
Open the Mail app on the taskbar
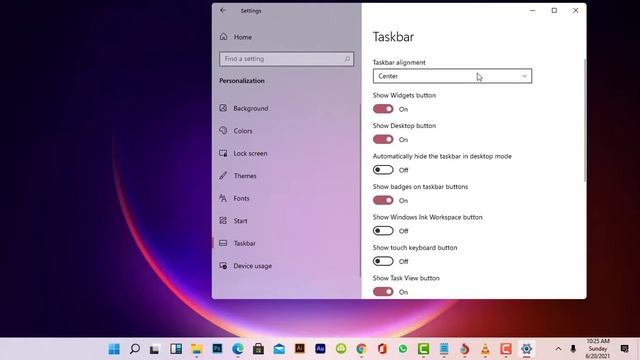coord(279,349)
